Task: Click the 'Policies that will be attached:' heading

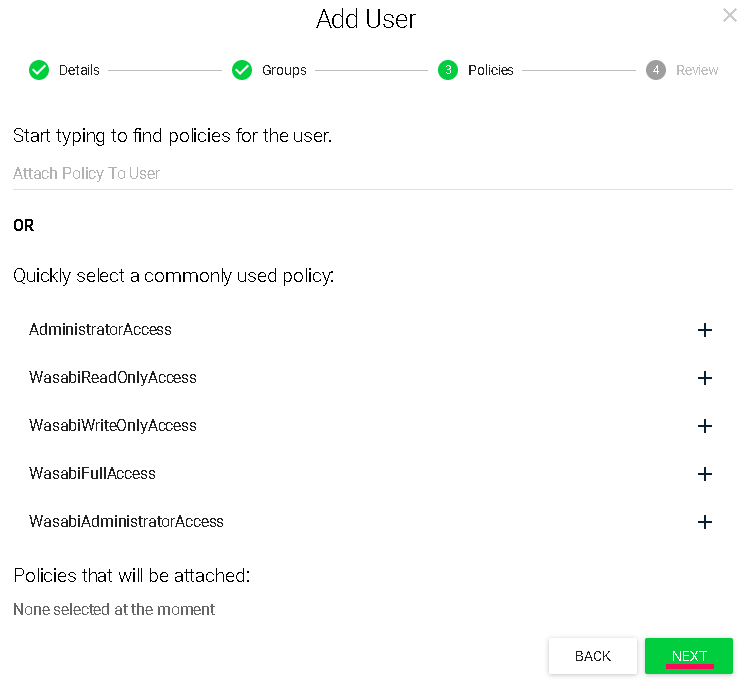Action: tap(132, 576)
